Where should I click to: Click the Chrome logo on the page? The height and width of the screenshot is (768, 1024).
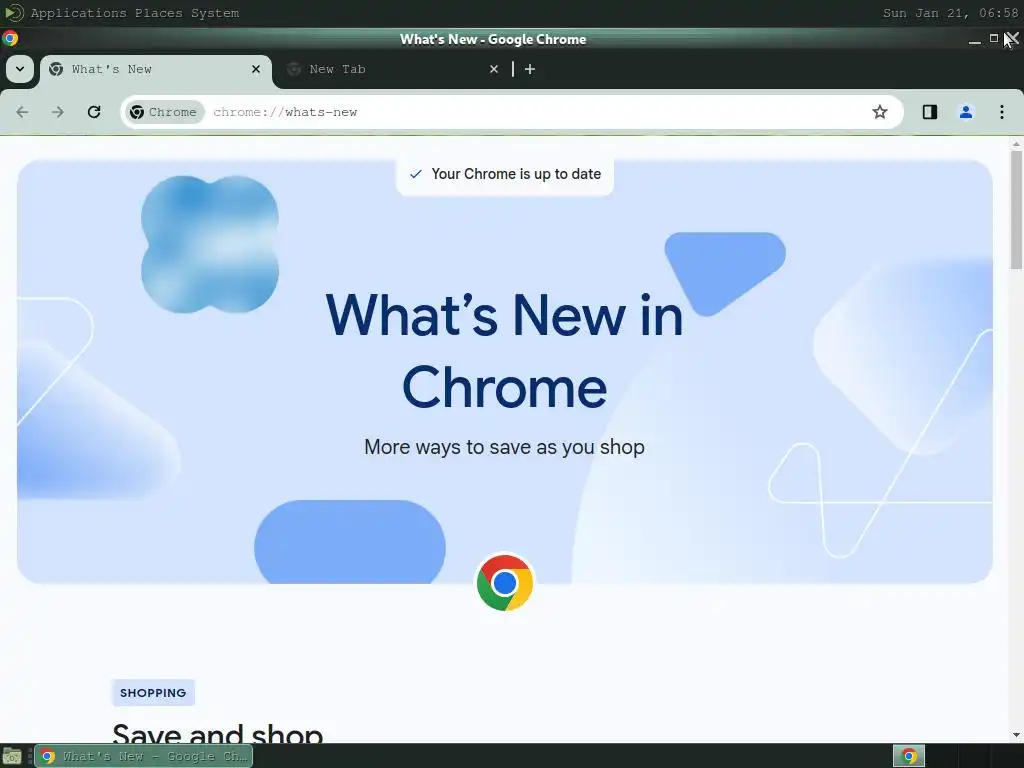505,583
